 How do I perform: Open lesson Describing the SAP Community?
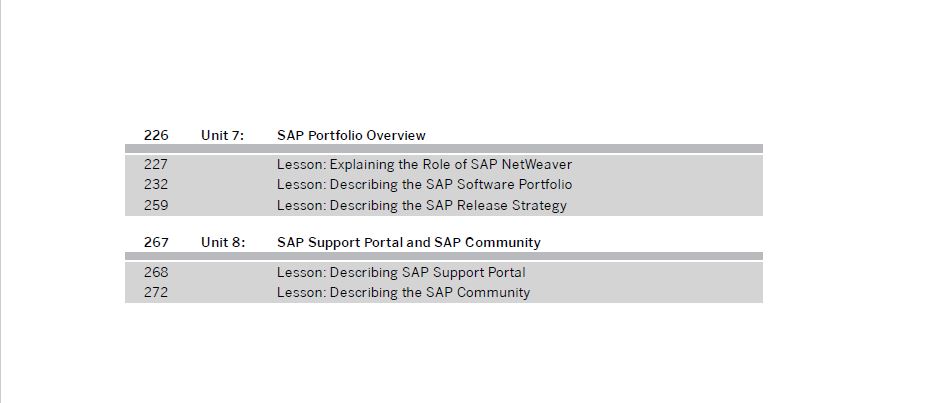pyautogui.click(x=403, y=292)
